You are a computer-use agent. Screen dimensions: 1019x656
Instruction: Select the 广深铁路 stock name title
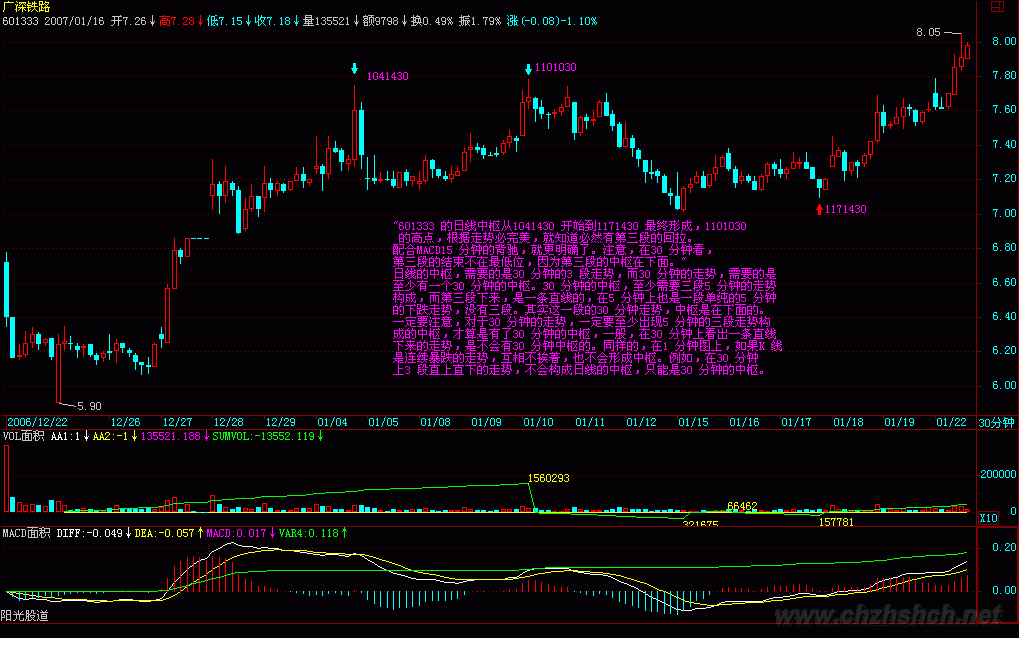coord(26,7)
